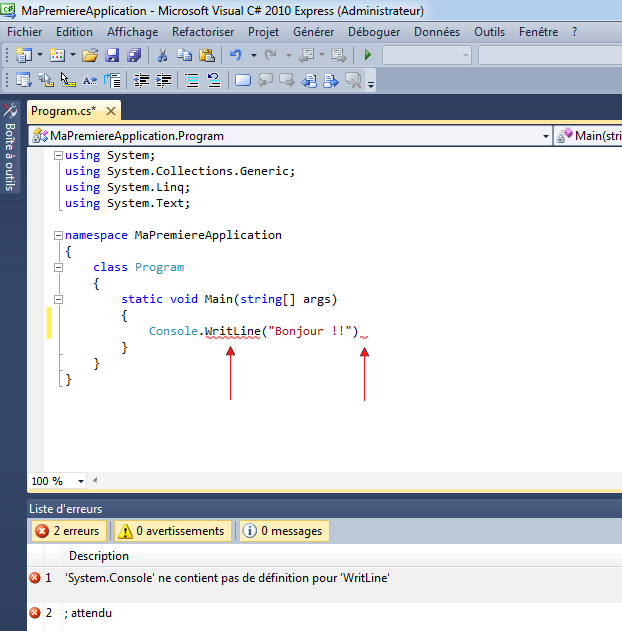Viewport: 622px width, 631px height.
Task: Click the Paste clipboard icon
Action: [x=207, y=55]
